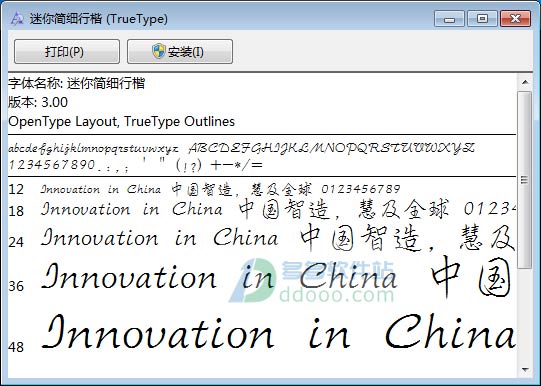This screenshot has height=386, width=541.
Task: Click the text 版本: 3.00
Action: coord(38,102)
